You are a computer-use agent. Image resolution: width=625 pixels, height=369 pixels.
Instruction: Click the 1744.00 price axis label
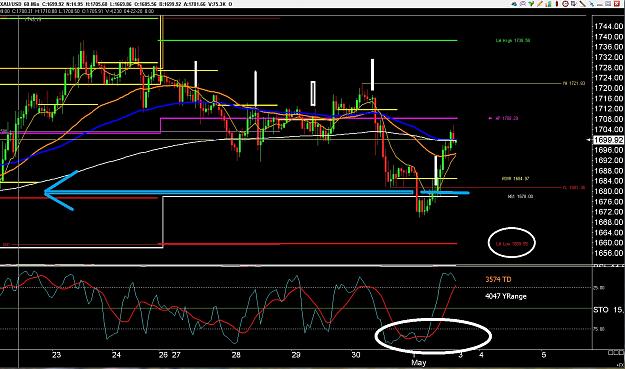[x=608, y=26]
